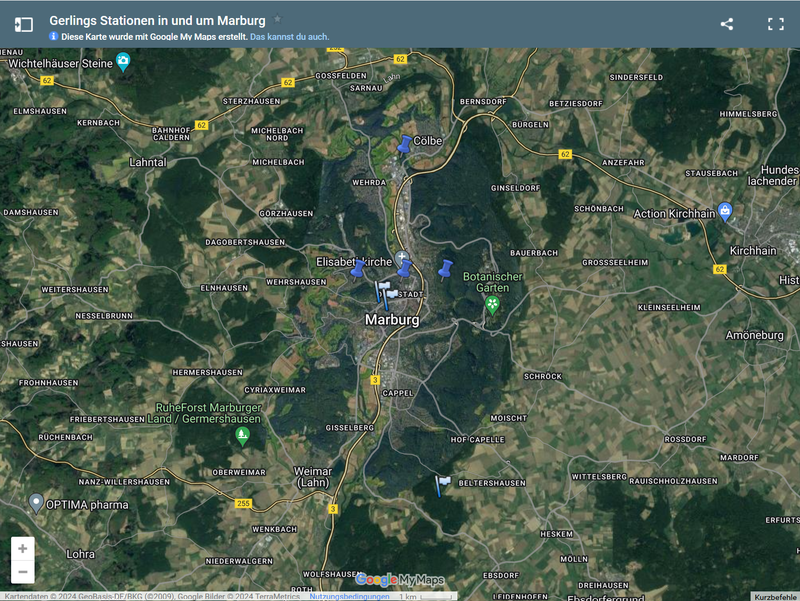800x601 pixels.
Task: Open the 'Das kannst du auch.' link
Action: tap(290, 37)
